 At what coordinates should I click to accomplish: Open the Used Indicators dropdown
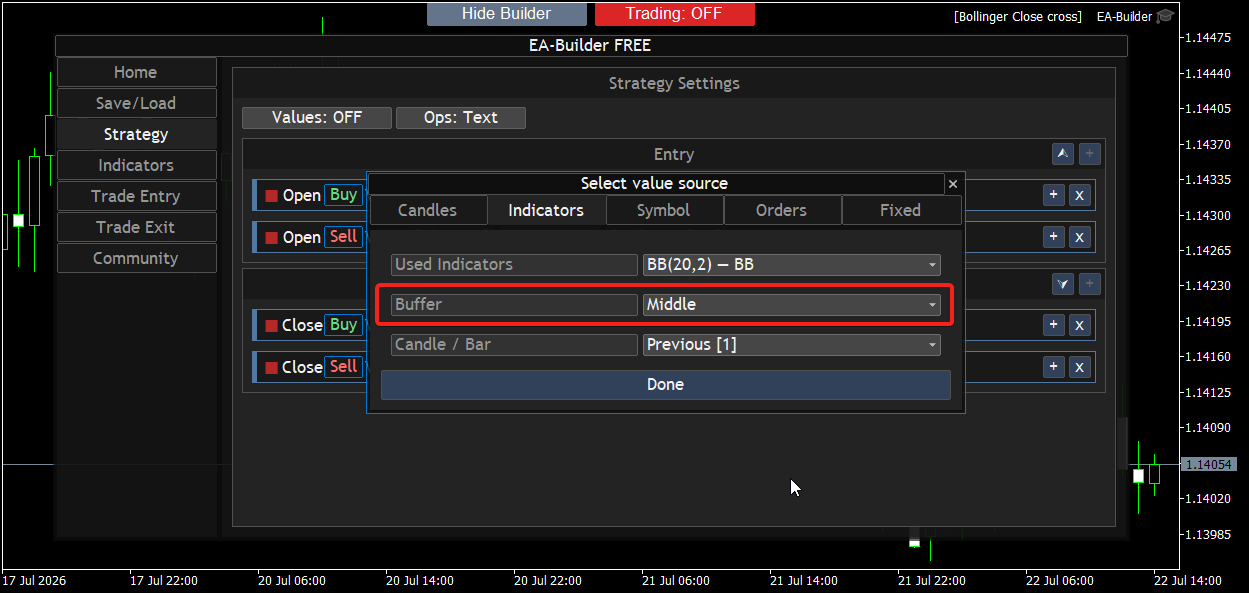coord(792,265)
